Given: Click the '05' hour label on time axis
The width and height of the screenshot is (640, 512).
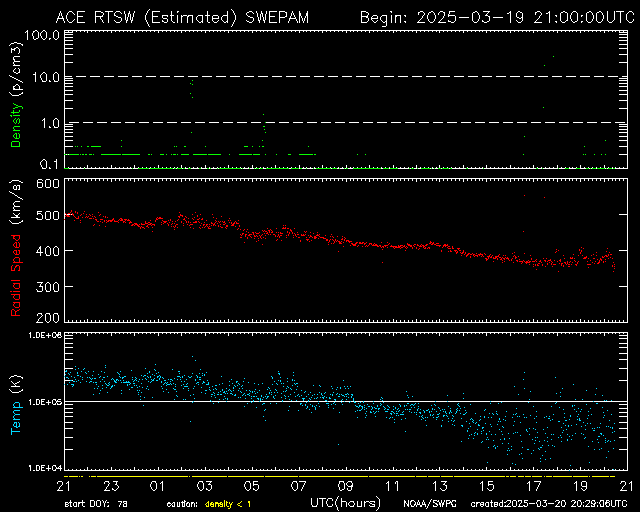Looking at the screenshot, I should (x=251, y=486).
